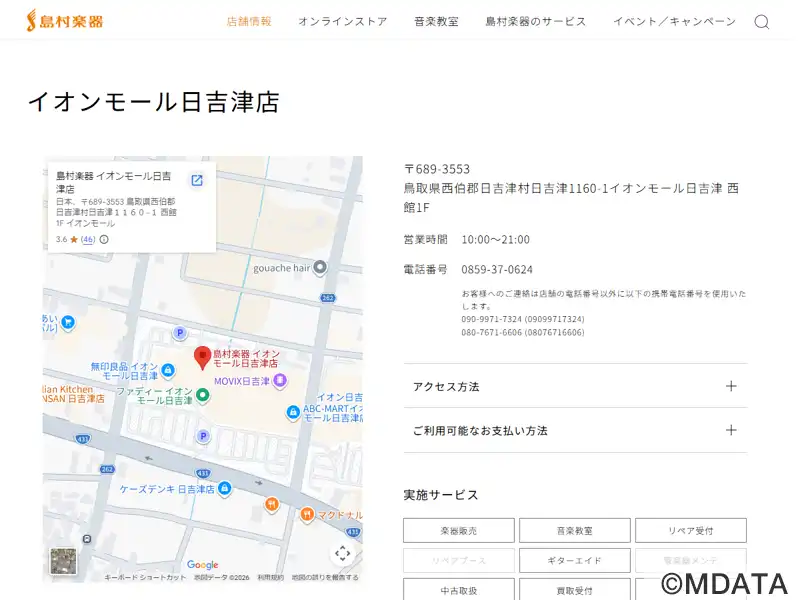This screenshot has height=600, width=800.
Task: Click the shopping cart marker at the map's left edge
Action: (x=68, y=322)
